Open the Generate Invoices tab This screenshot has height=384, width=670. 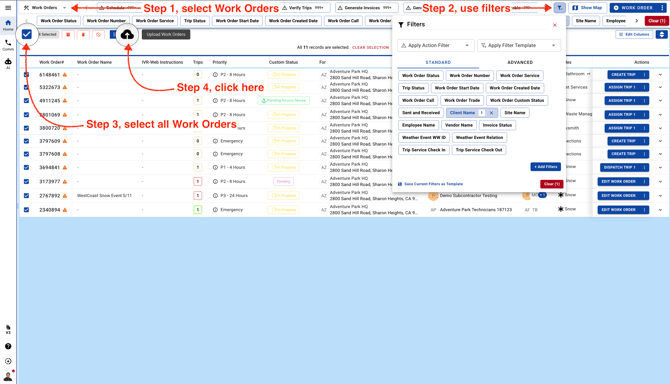(x=367, y=8)
